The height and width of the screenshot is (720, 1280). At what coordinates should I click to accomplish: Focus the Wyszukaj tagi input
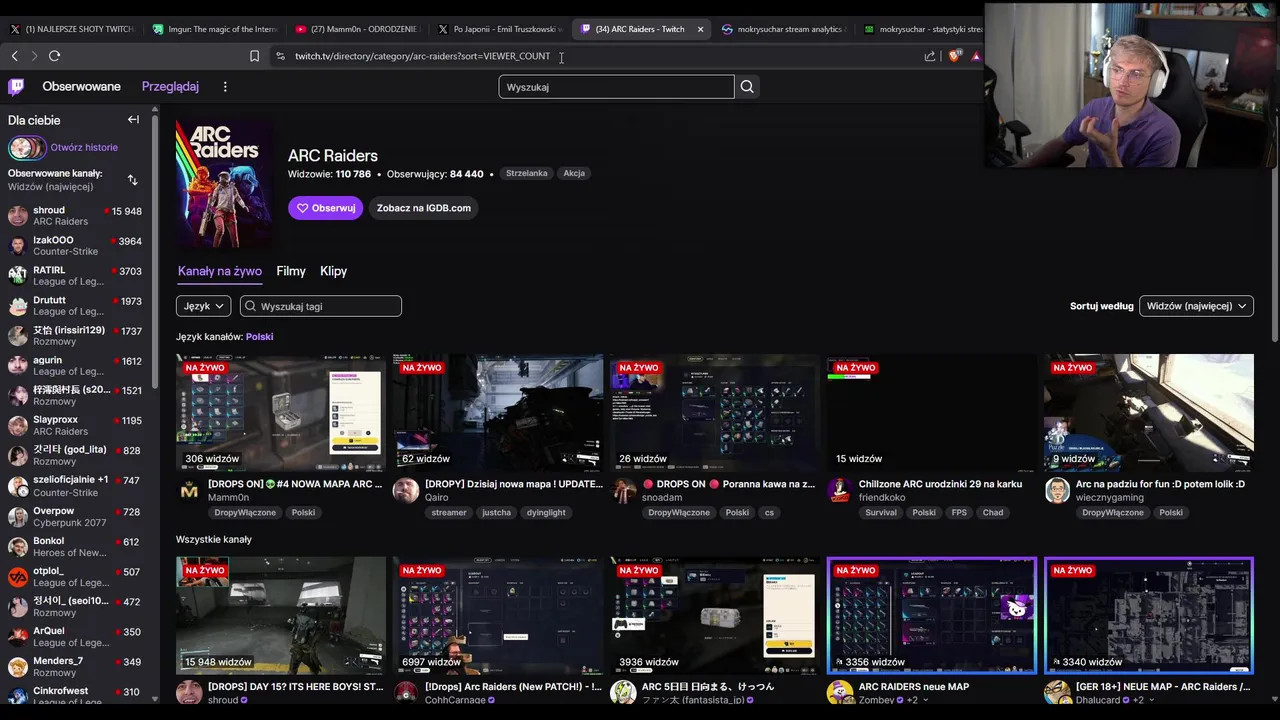click(x=321, y=306)
